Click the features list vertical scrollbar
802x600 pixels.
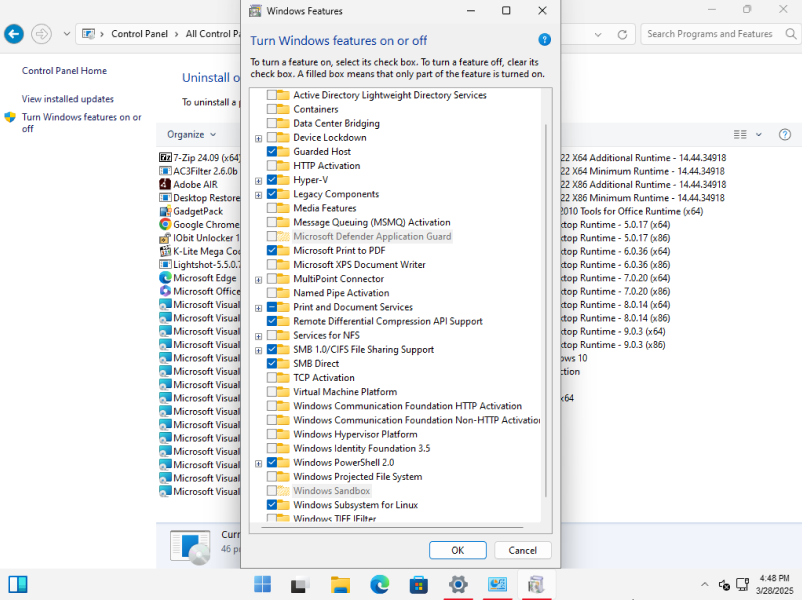pos(546,310)
